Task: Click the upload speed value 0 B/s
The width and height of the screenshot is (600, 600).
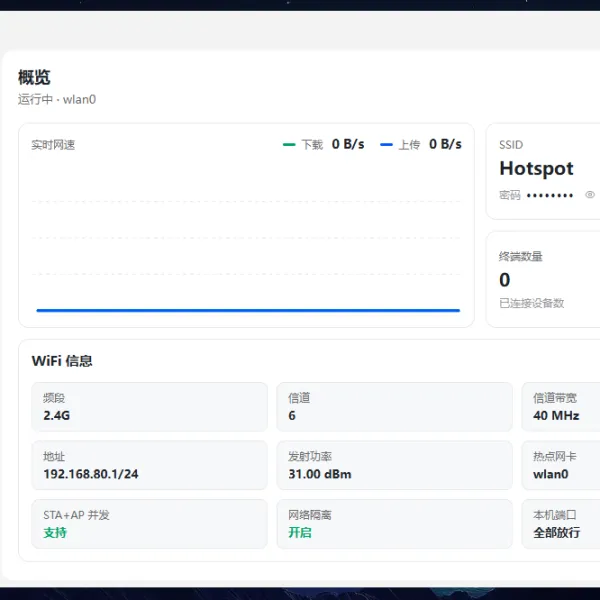Action: [x=445, y=144]
